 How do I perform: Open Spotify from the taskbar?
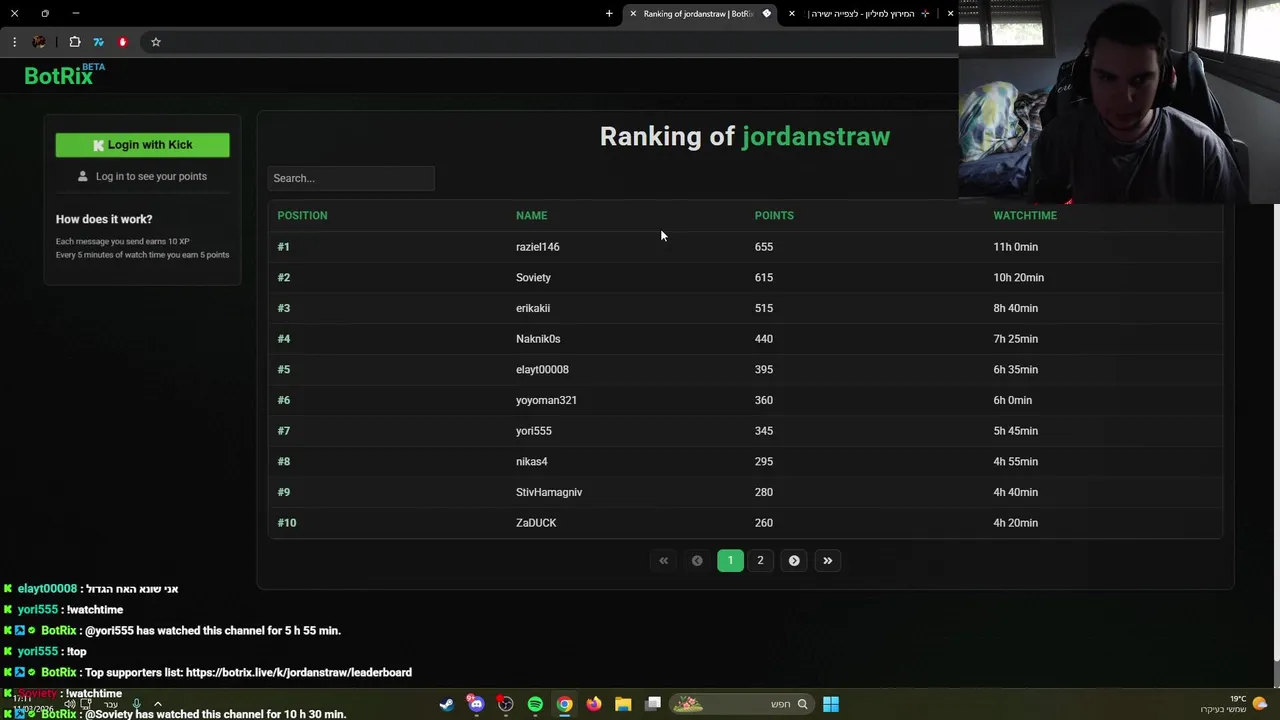coord(535,704)
